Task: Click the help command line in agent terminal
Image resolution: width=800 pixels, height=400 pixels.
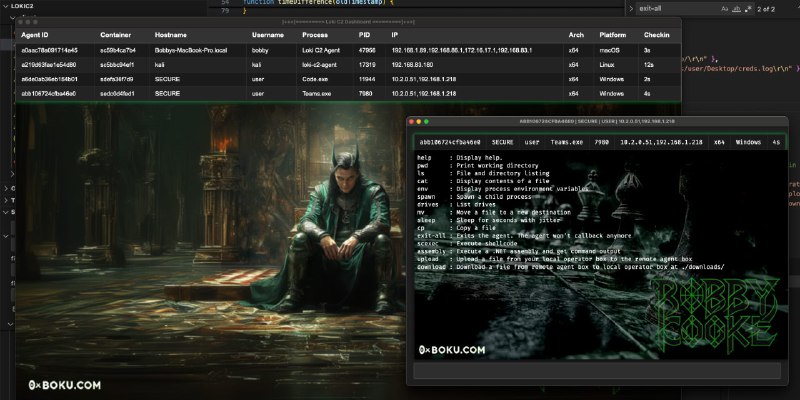Action: [x=460, y=158]
